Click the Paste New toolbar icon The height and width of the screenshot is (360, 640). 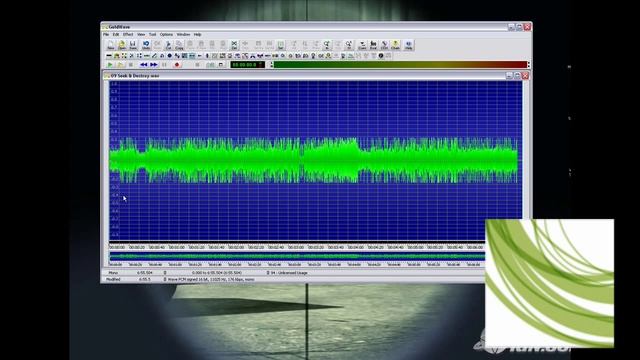[x=201, y=45]
